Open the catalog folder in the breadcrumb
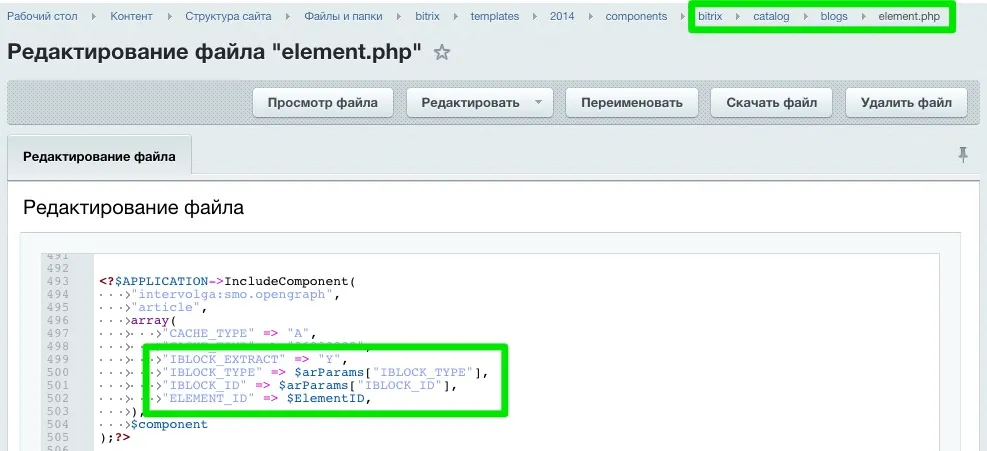The image size is (987, 451). (x=771, y=17)
